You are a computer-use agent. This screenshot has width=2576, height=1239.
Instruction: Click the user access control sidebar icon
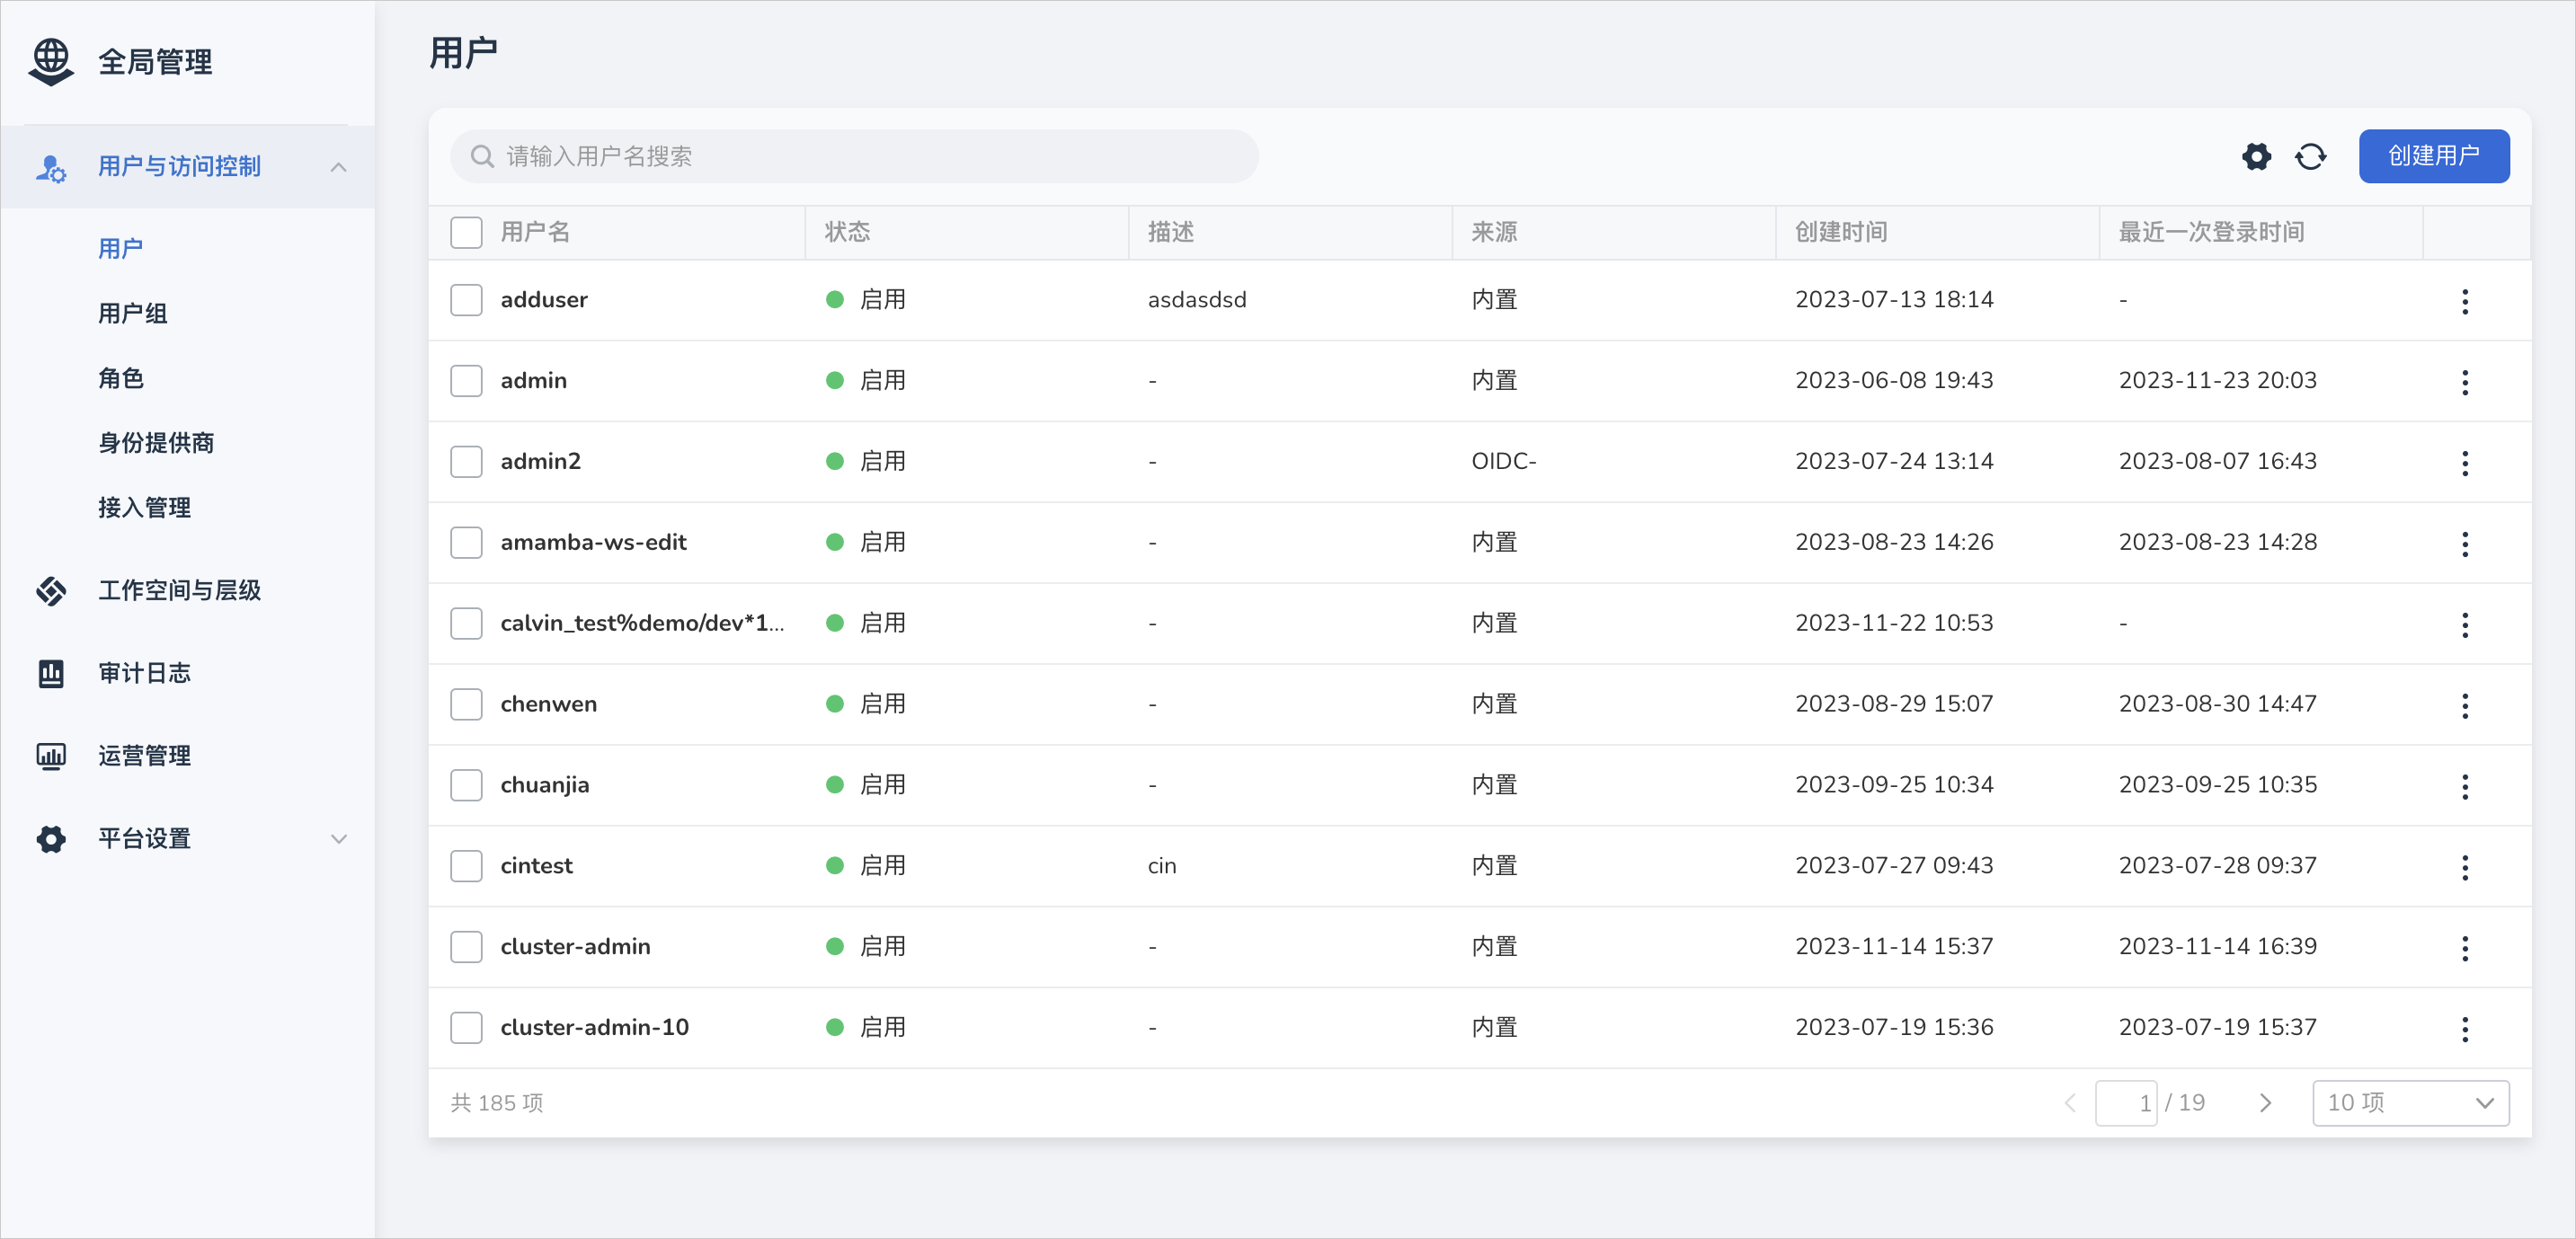[51, 167]
